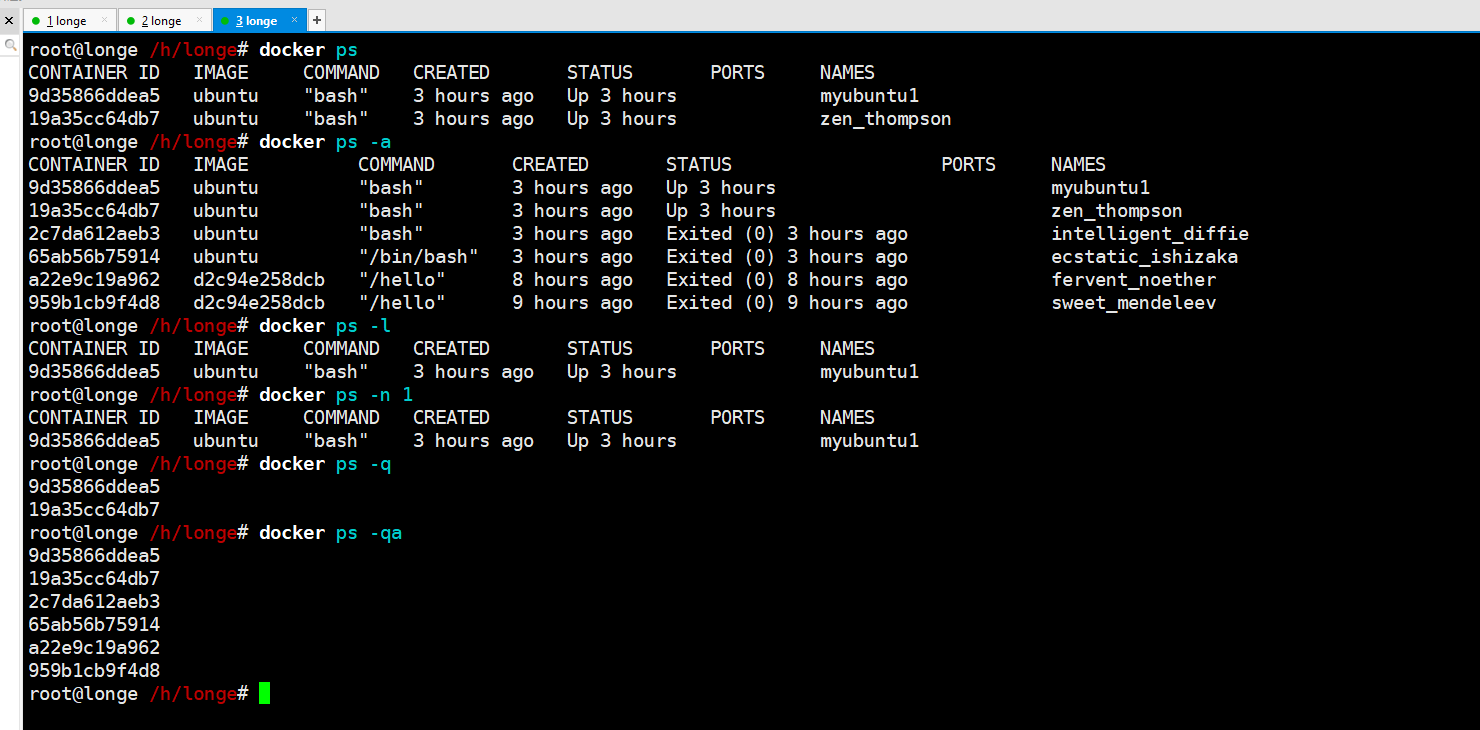Click the final empty prompt 'root@longe /h/longe#'
This screenshot has height=730, width=1480.
(139, 694)
